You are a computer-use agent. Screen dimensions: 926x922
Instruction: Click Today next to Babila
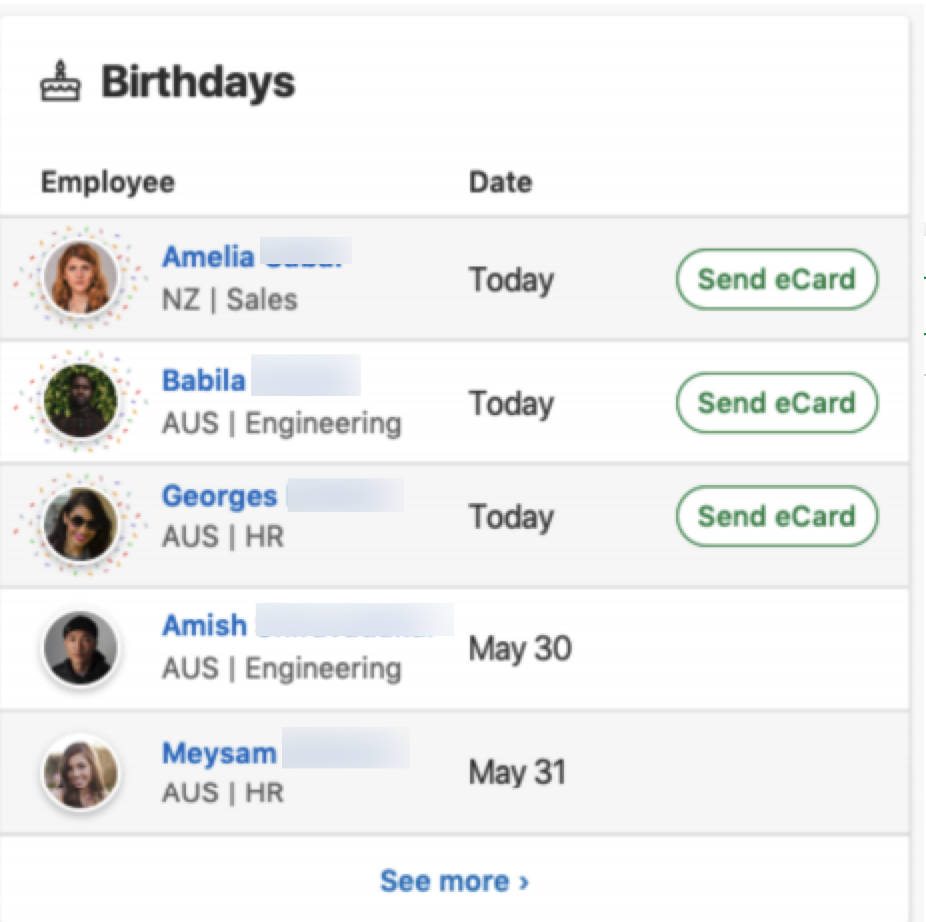tap(510, 403)
